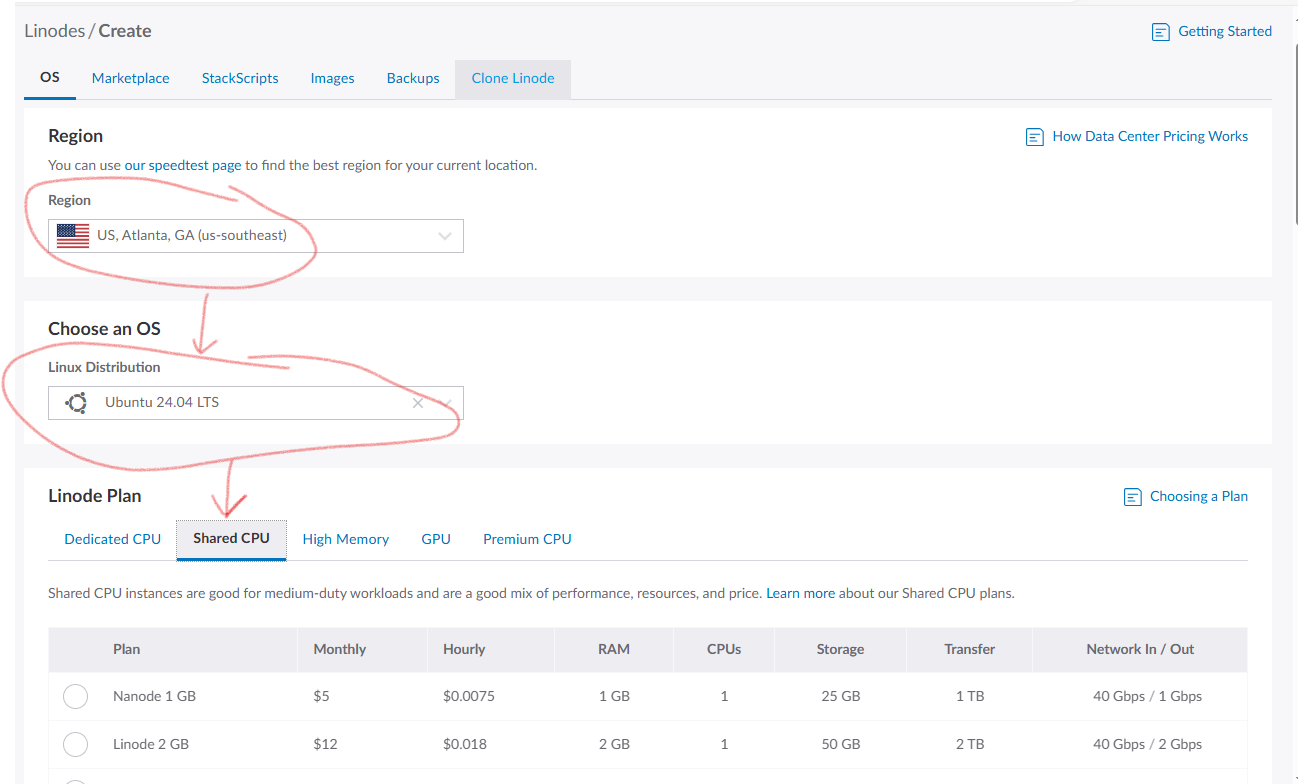Open the Images tab
Viewport: 1298px width, 784px height.
pyautogui.click(x=333, y=79)
